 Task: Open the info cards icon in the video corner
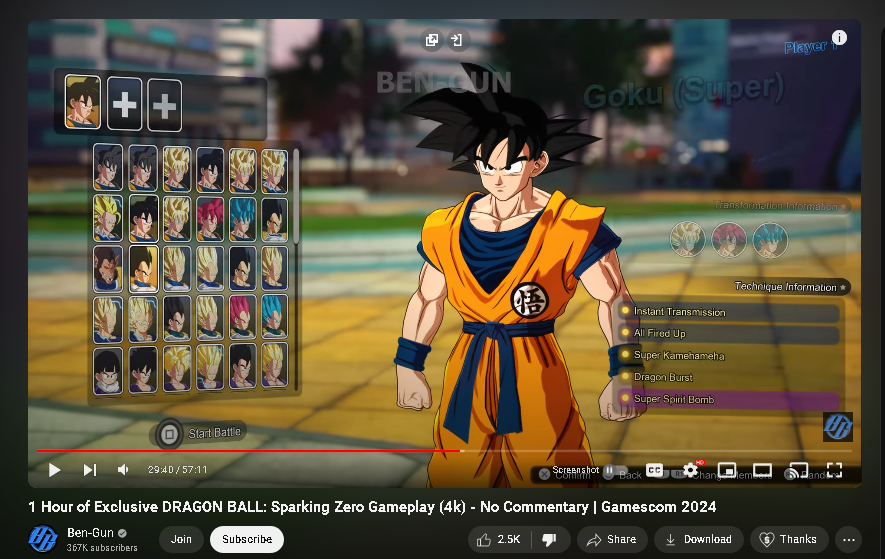[839, 37]
